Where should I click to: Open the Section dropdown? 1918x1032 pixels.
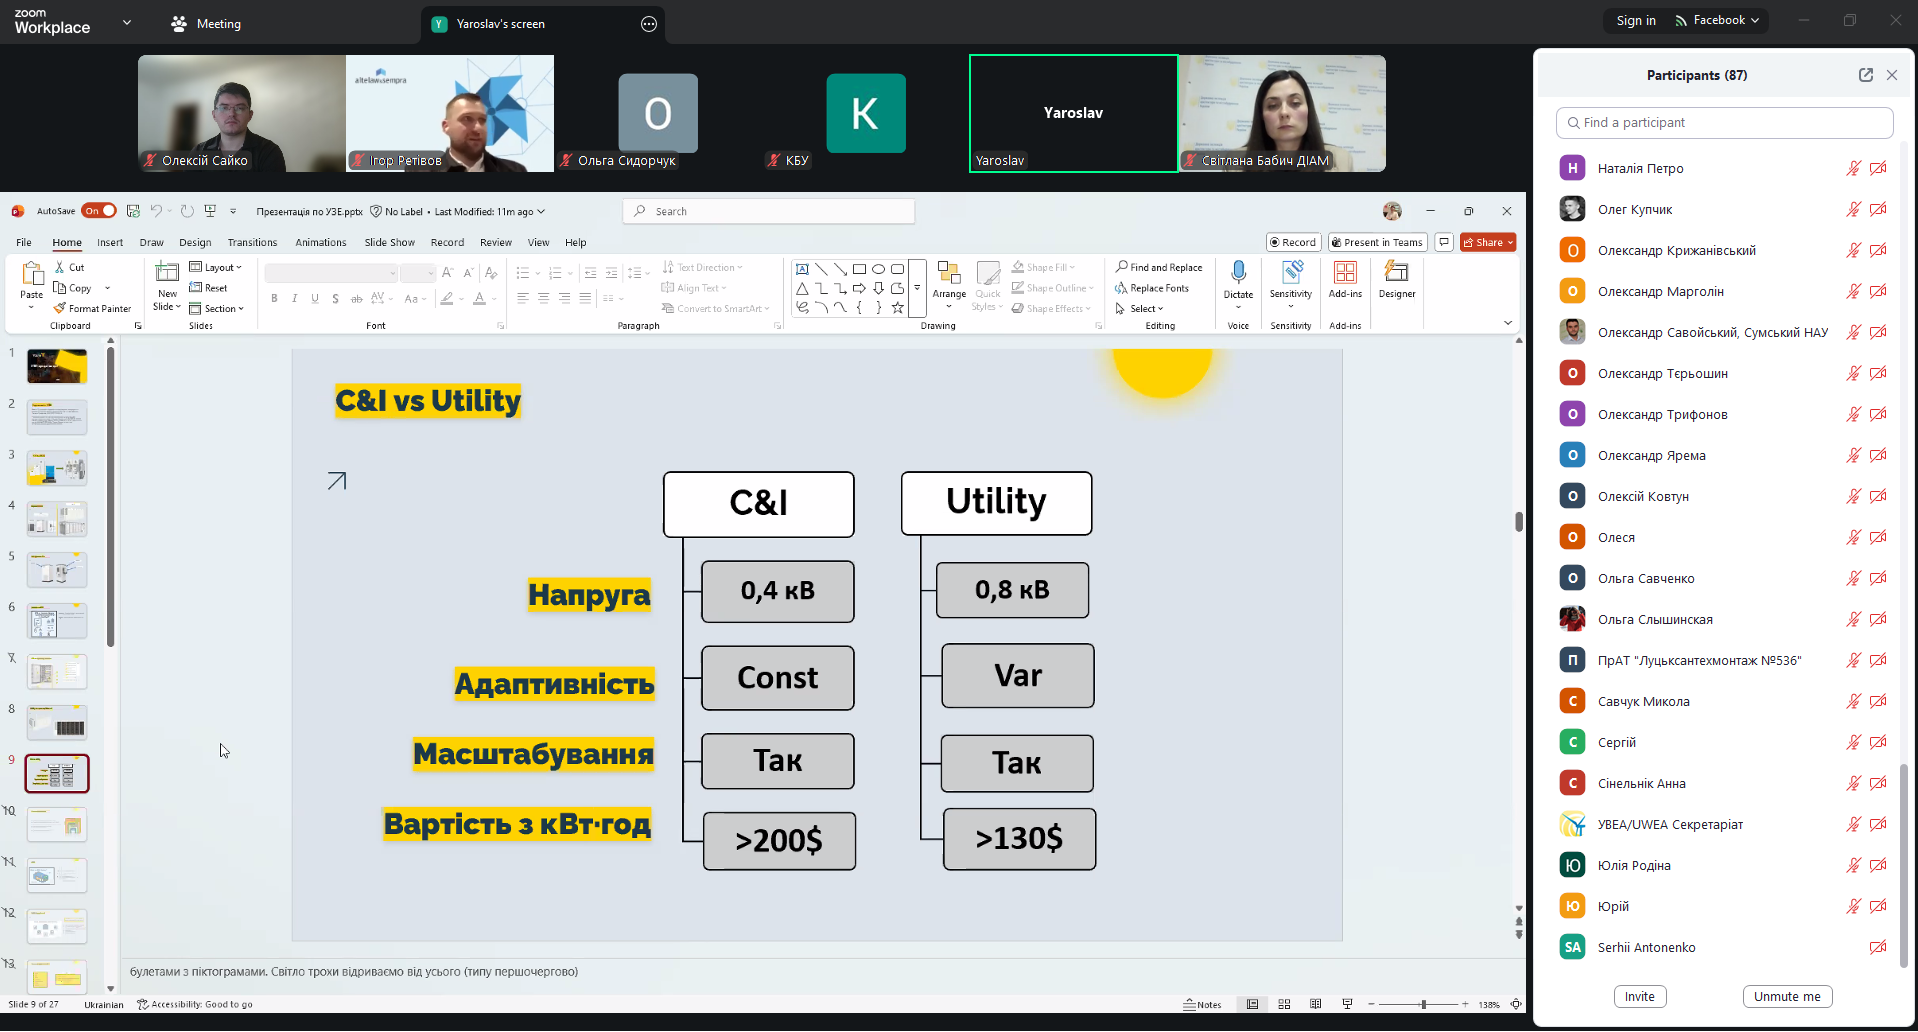(217, 309)
